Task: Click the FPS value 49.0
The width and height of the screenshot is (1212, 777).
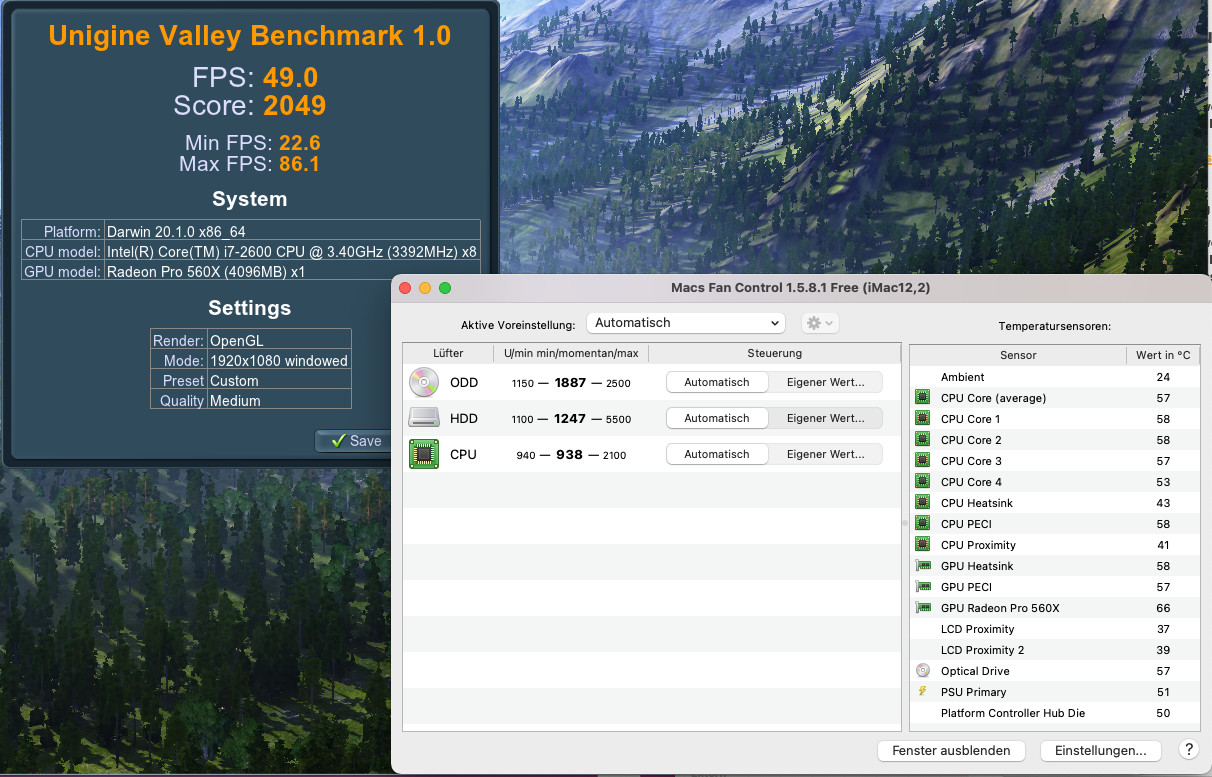Action: 291,78
